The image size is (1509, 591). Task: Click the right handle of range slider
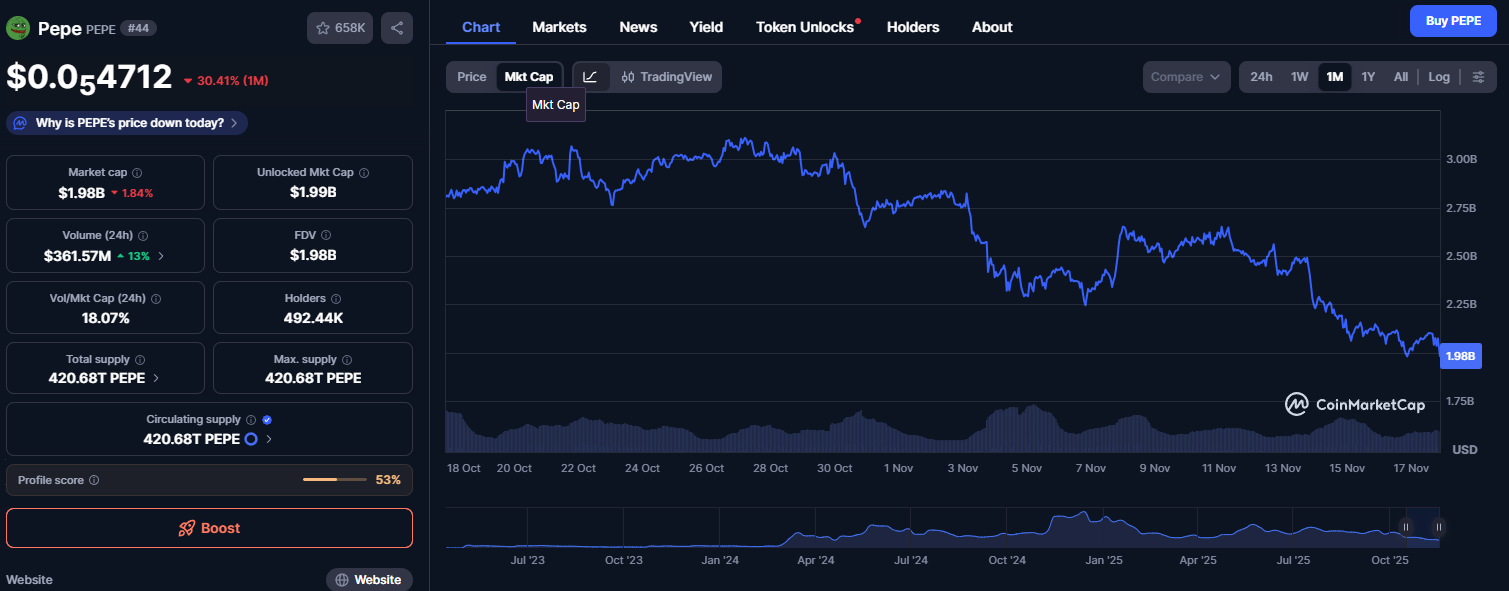point(1438,527)
